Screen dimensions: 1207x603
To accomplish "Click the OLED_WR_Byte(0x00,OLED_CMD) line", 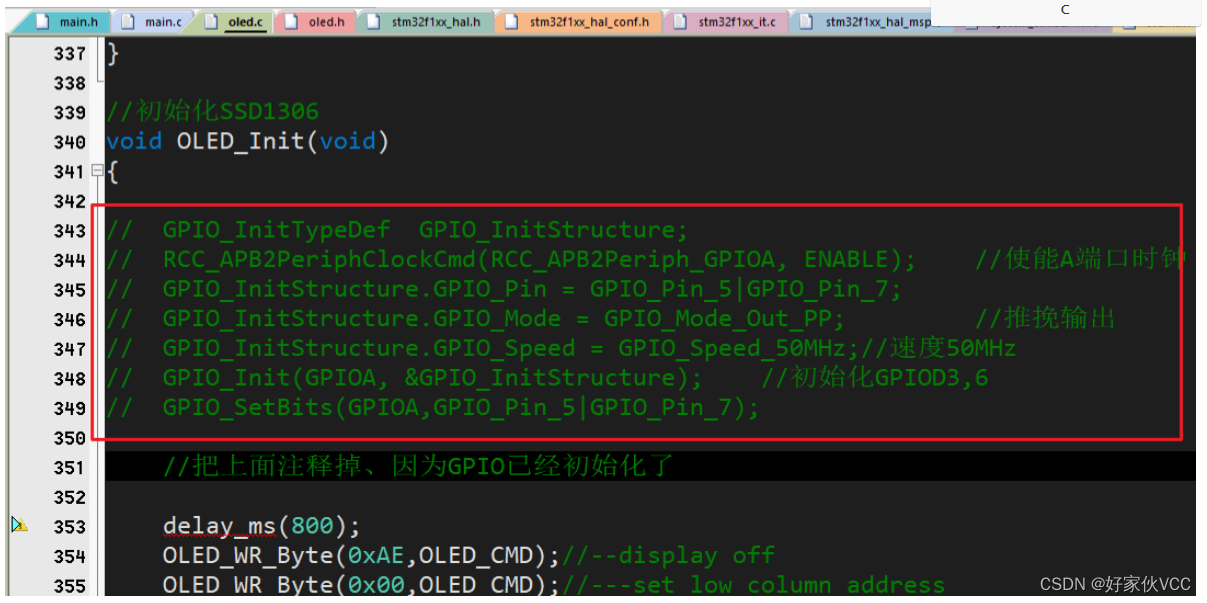I will pyautogui.click(x=361, y=584).
